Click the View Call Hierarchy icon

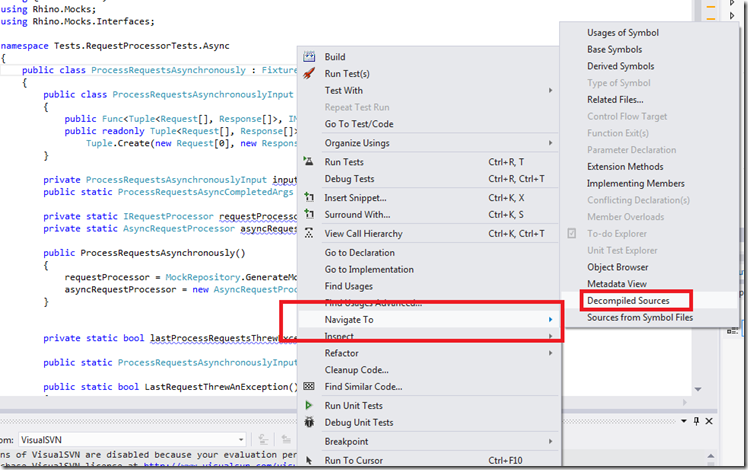pos(309,233)
